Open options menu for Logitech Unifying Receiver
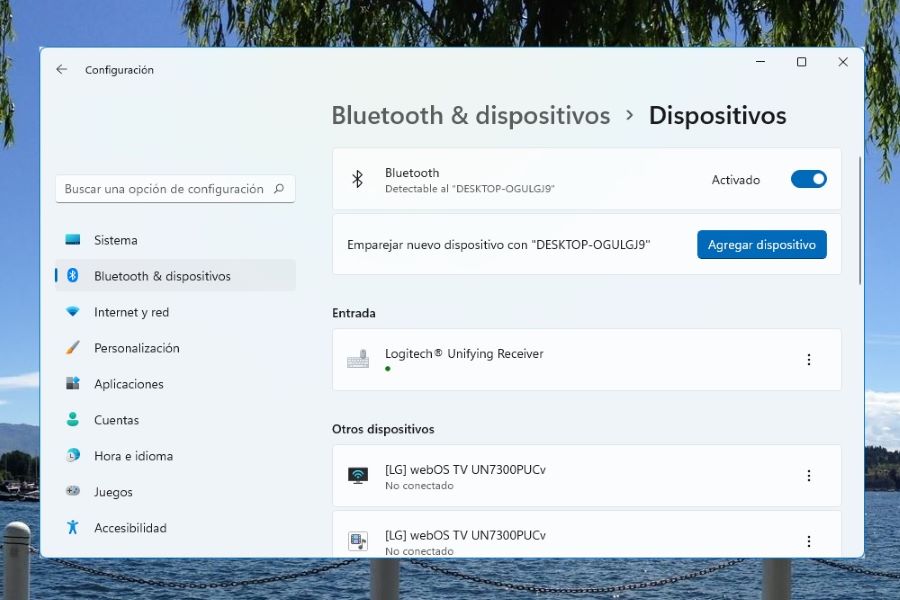Viewport: 900px width, 600px height. click(x=809, y=359)
